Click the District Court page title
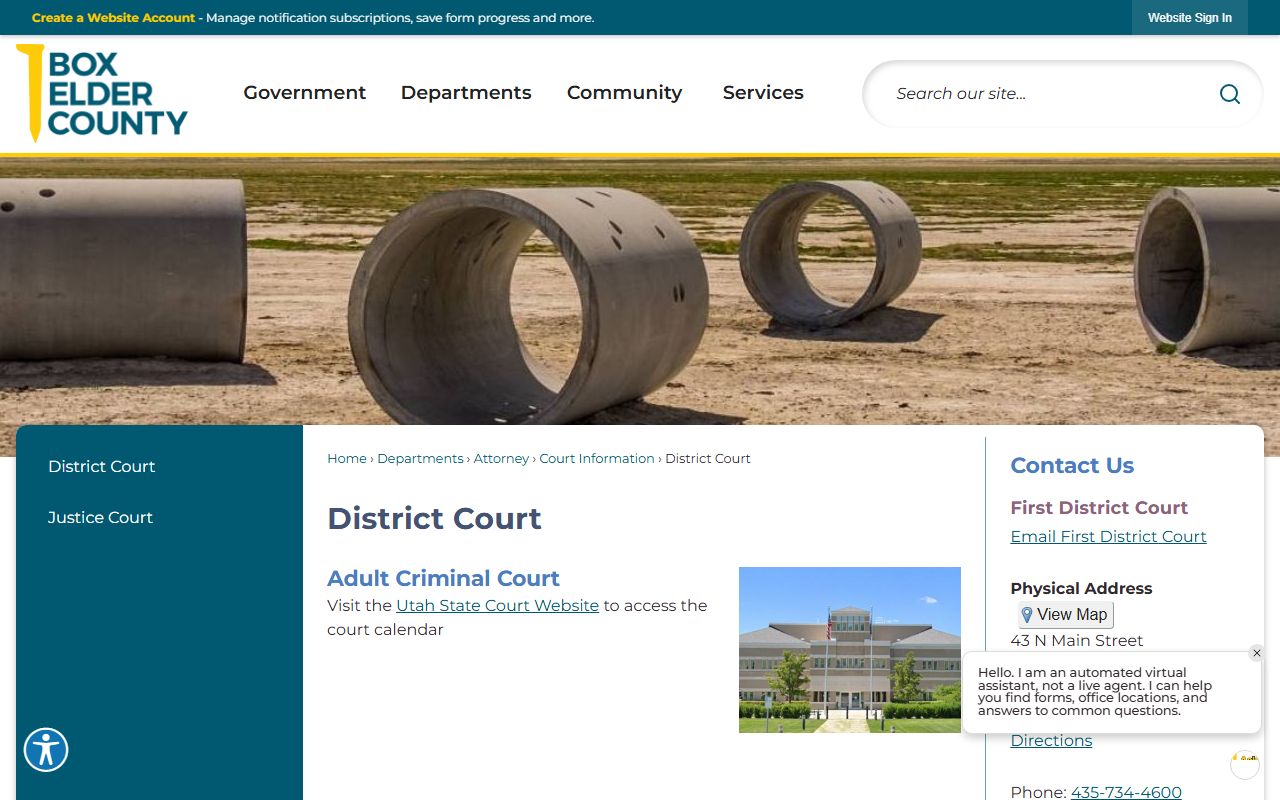 coord(434,519)
